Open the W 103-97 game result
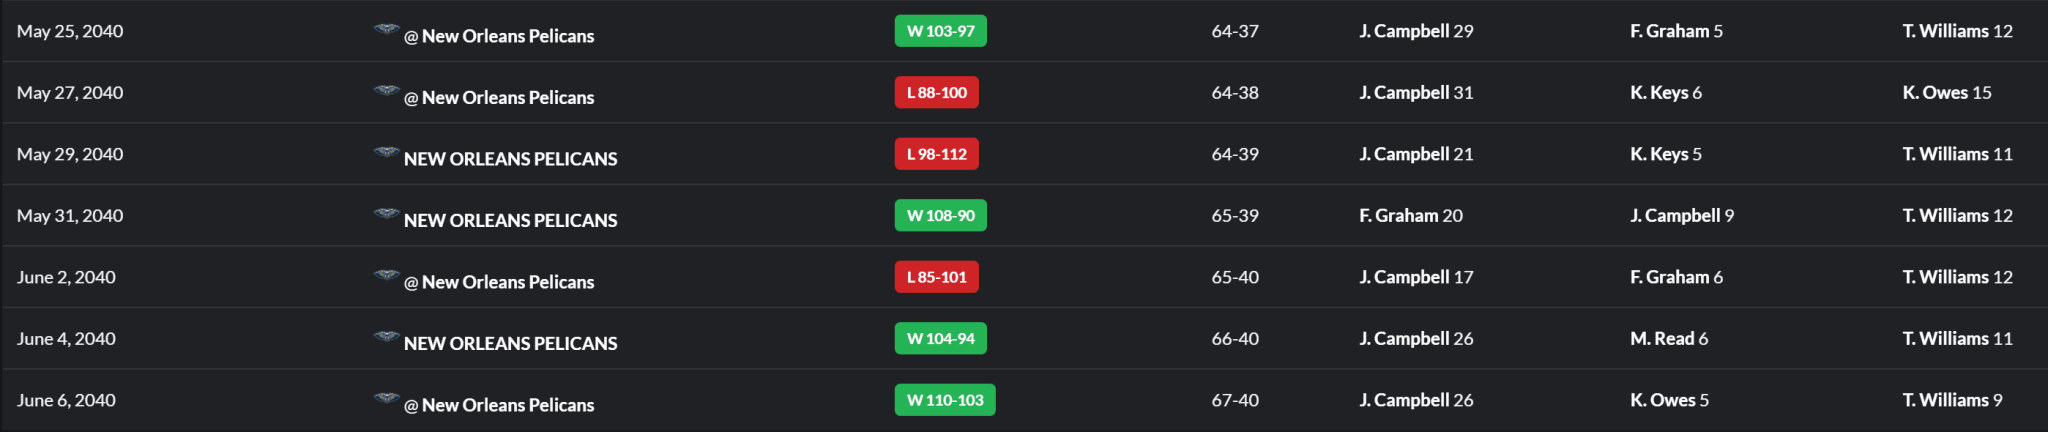The height and width of the screenshot is (432, 2048). [x=940, y=31]
